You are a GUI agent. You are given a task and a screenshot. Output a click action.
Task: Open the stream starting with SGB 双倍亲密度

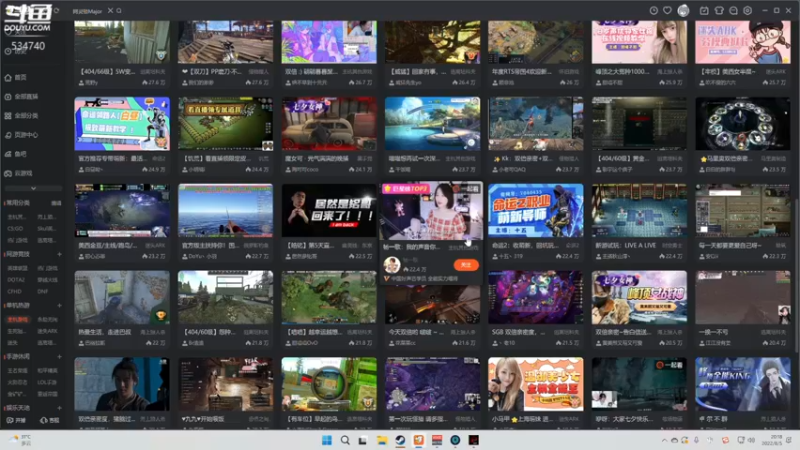(536, 297)
